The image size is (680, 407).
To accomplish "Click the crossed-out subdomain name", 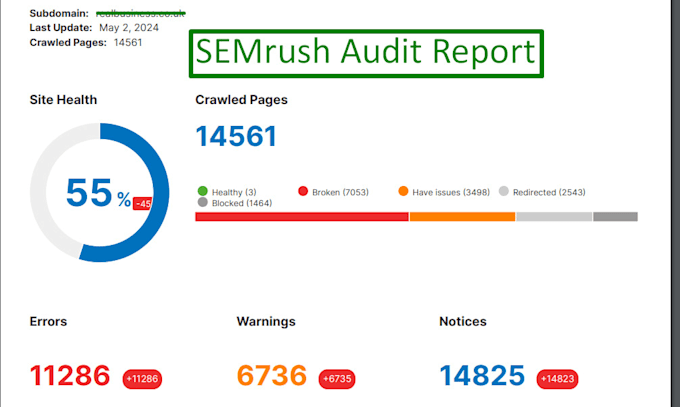I will 141,13.
